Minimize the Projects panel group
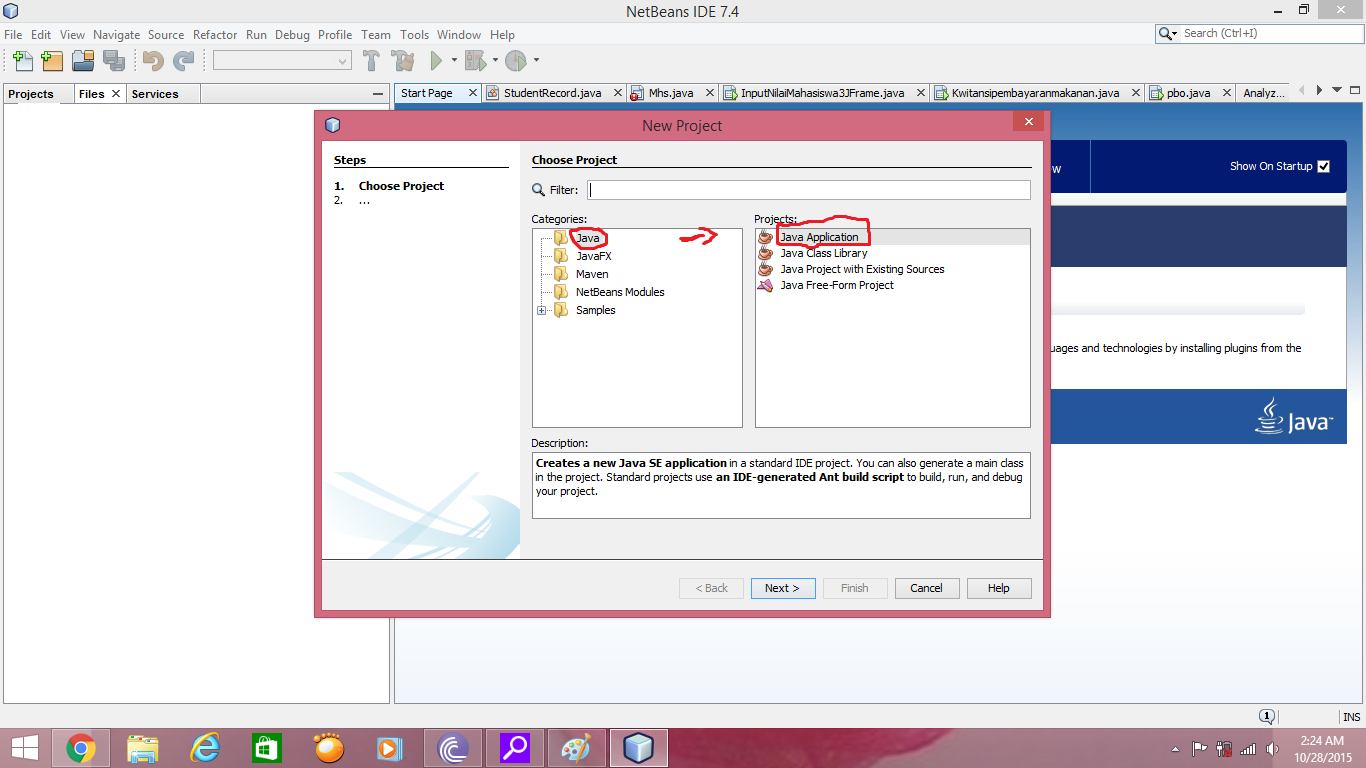Image resolution: width=1366 pixels, height=768 pixels. click(x=377, y=93)
